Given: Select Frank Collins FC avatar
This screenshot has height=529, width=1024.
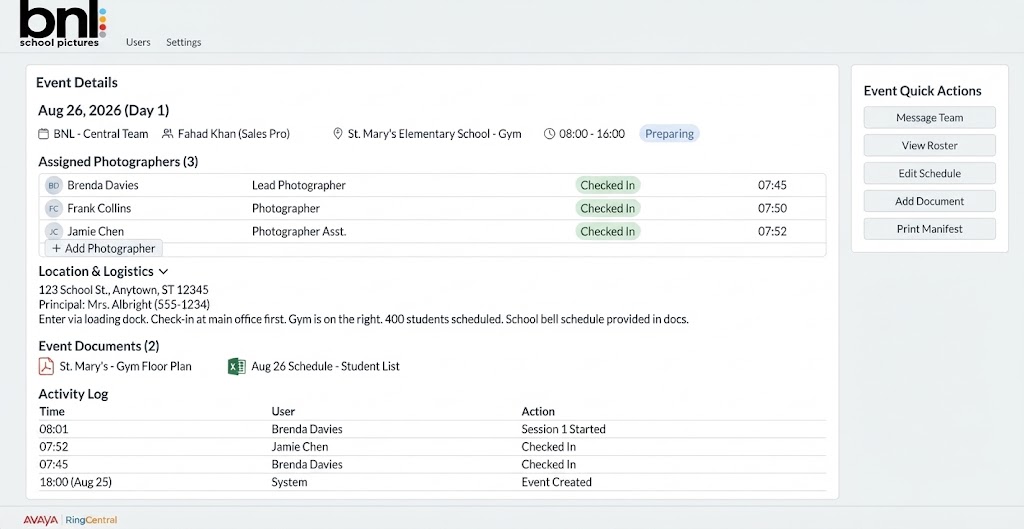Looking at the screenshot, I should (x=54, y=208).
